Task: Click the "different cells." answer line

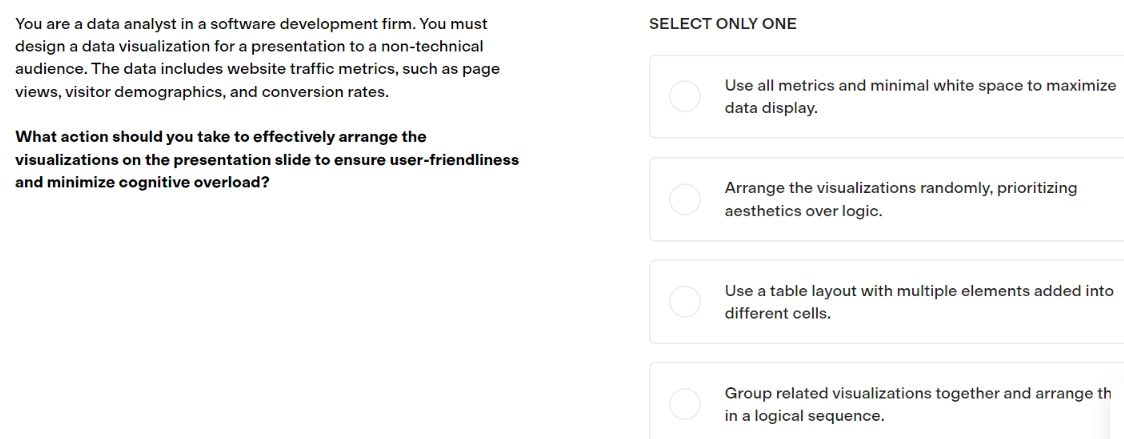Action: pyautogui.click(x=778, y=314)
